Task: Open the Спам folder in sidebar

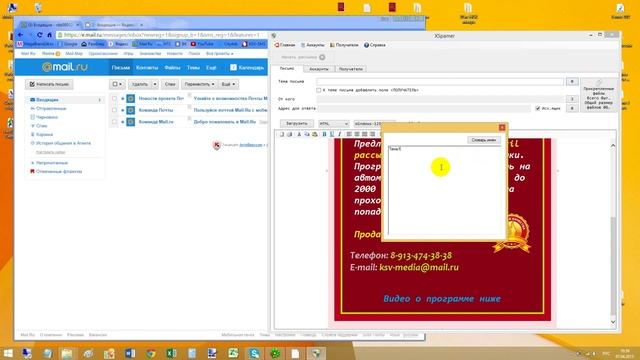Action: (42, 126)
